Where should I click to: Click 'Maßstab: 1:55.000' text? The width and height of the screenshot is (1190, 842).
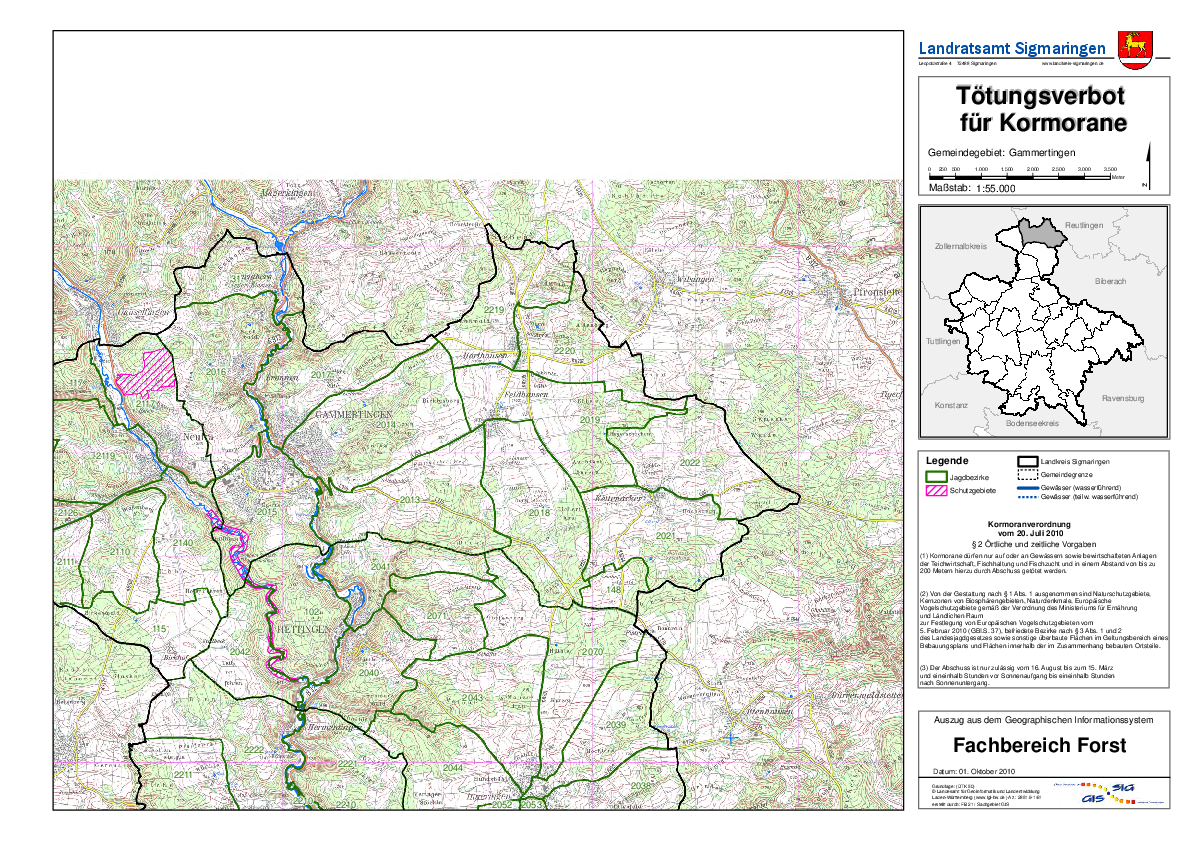pos(971,188)
